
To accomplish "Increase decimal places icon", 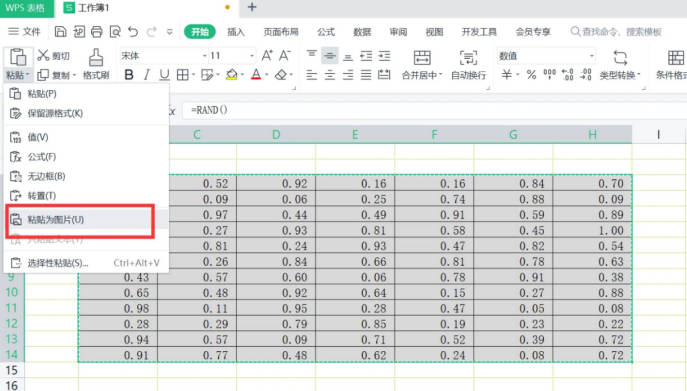I will point(568,75).
